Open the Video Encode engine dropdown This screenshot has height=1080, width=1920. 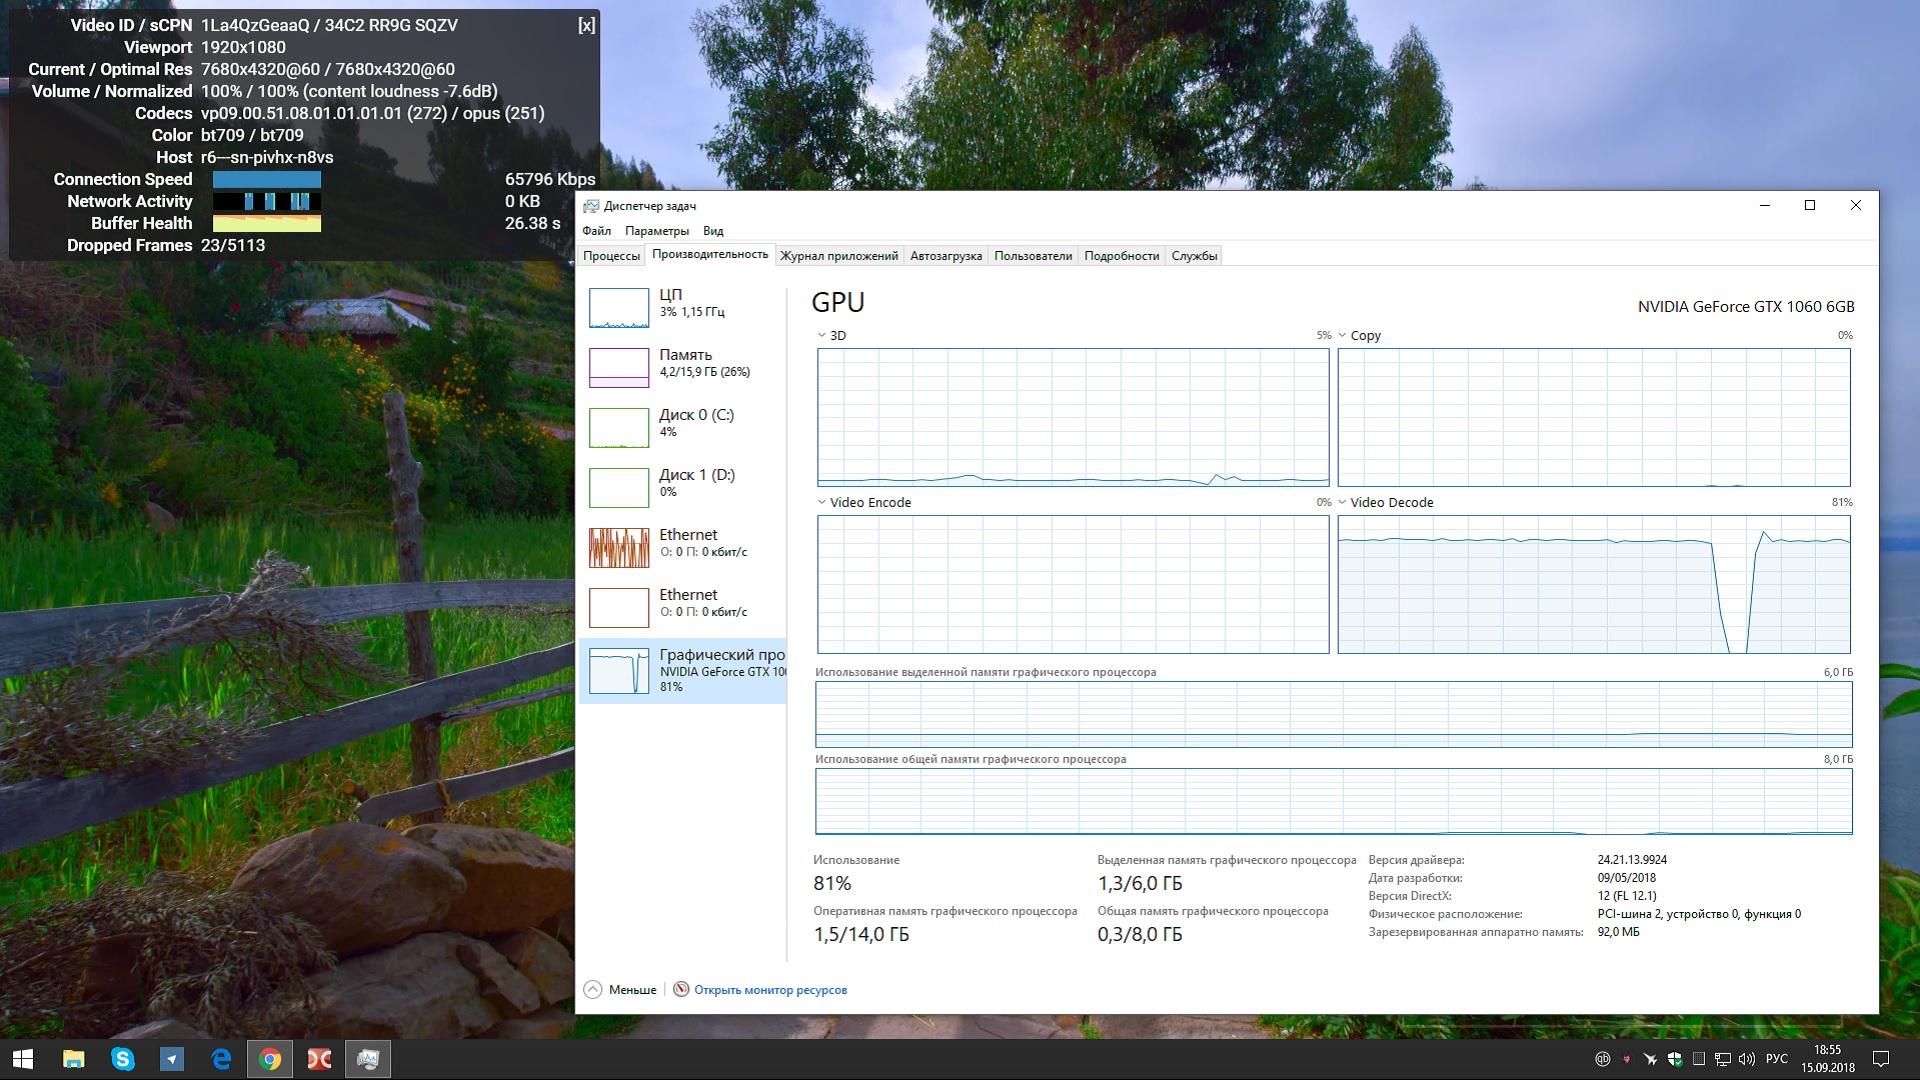822,503
